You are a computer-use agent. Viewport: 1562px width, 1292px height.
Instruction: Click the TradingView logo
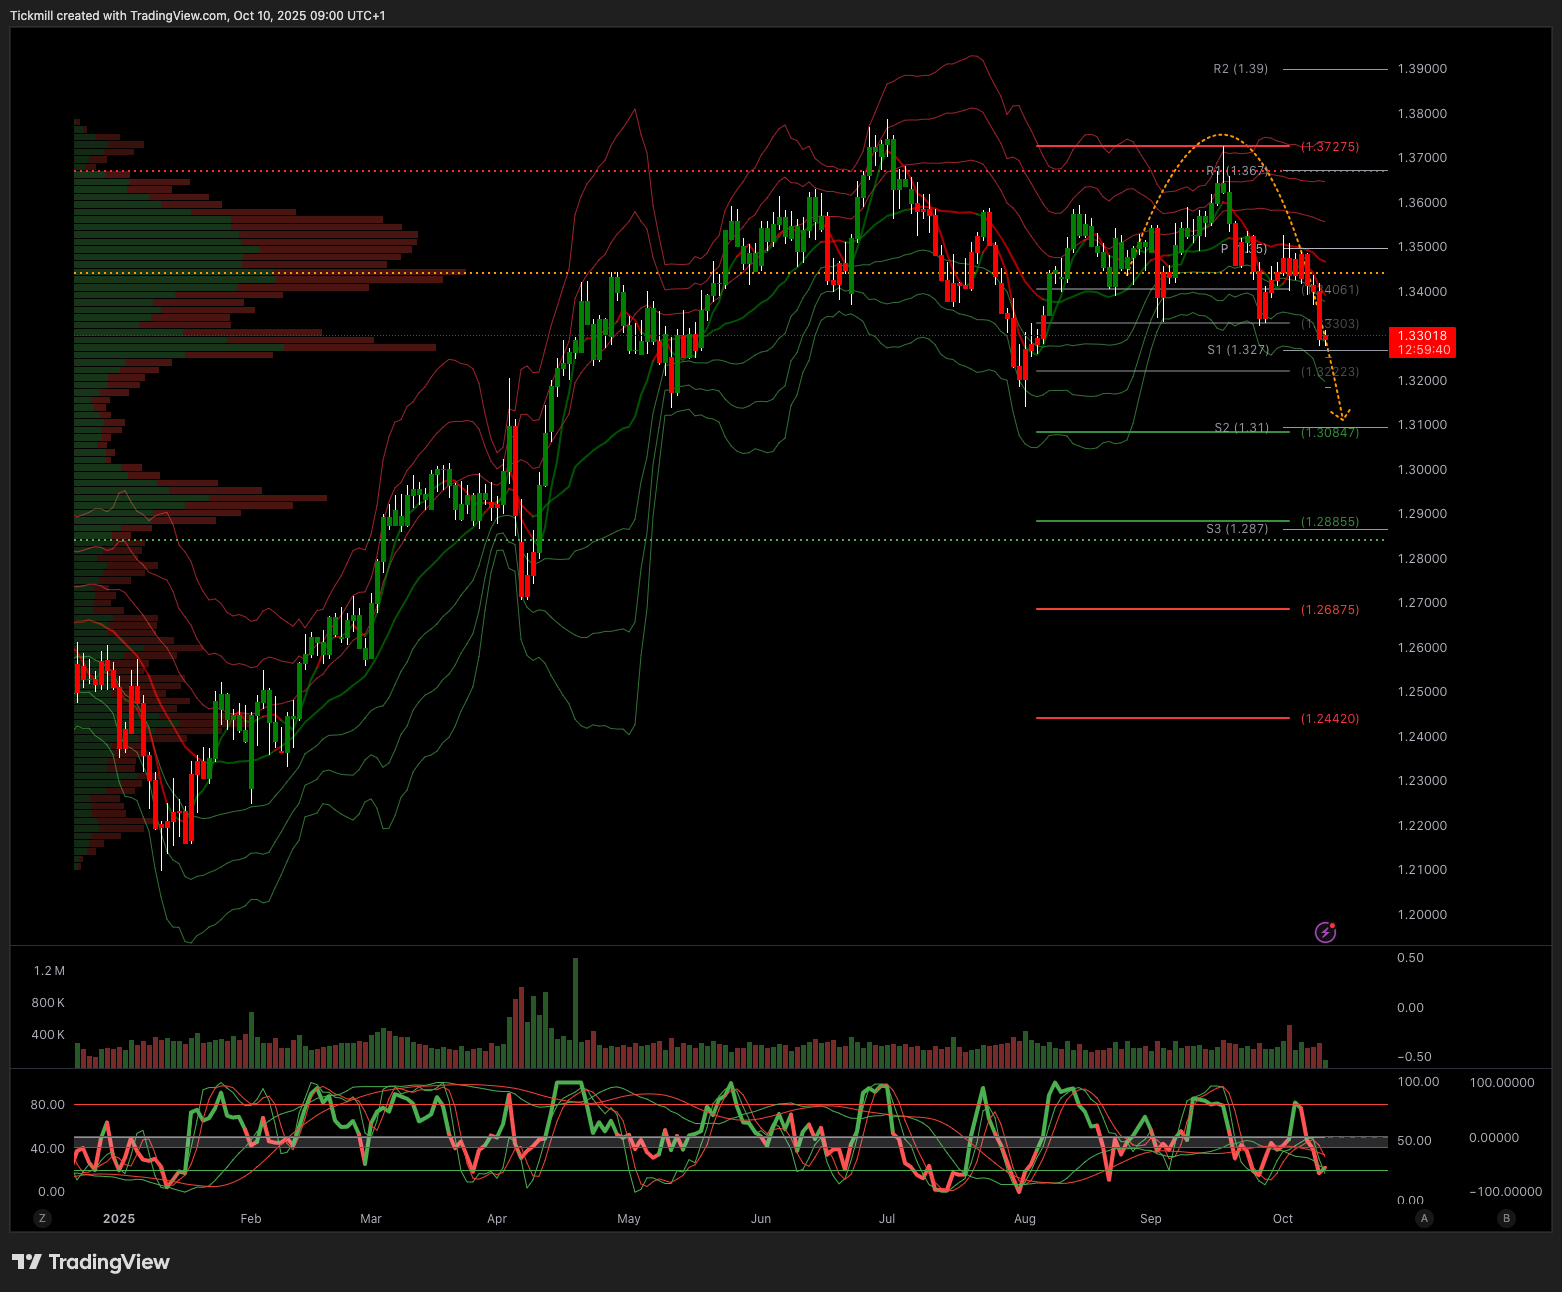(91, 1262)
